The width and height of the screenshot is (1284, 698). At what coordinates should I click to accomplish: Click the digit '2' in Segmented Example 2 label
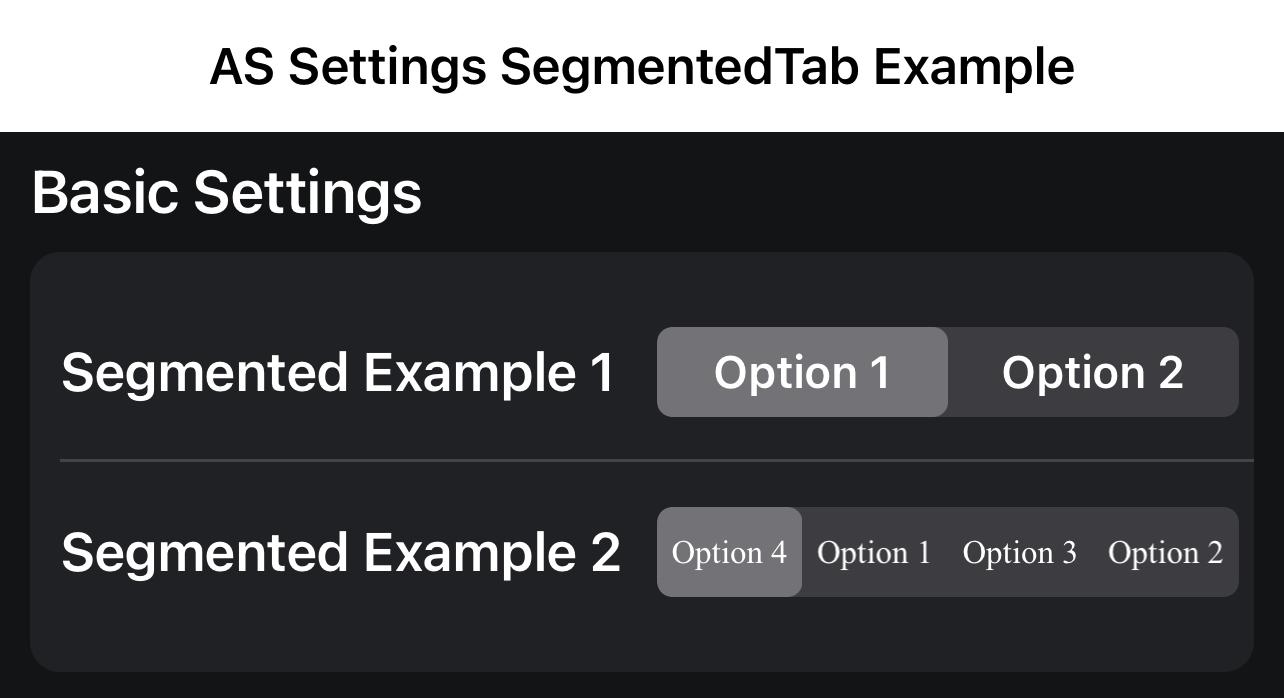604,552
